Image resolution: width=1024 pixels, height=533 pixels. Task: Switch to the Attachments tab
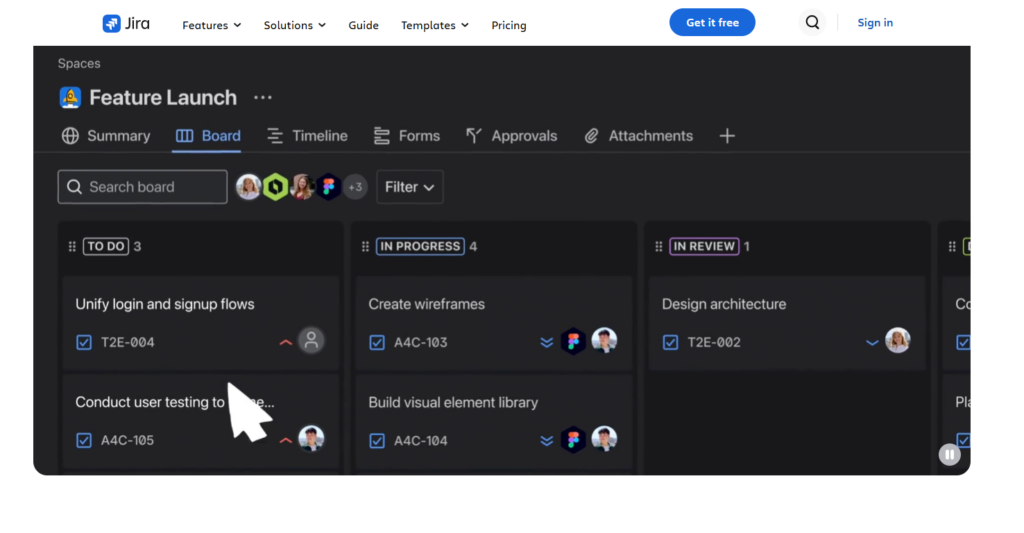(x=638, y=136)
